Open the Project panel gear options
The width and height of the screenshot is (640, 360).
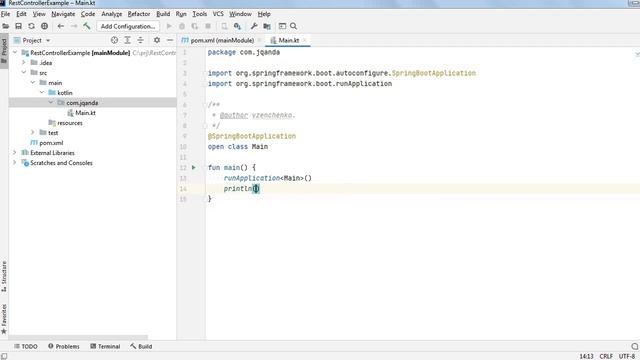pos(157,40)
